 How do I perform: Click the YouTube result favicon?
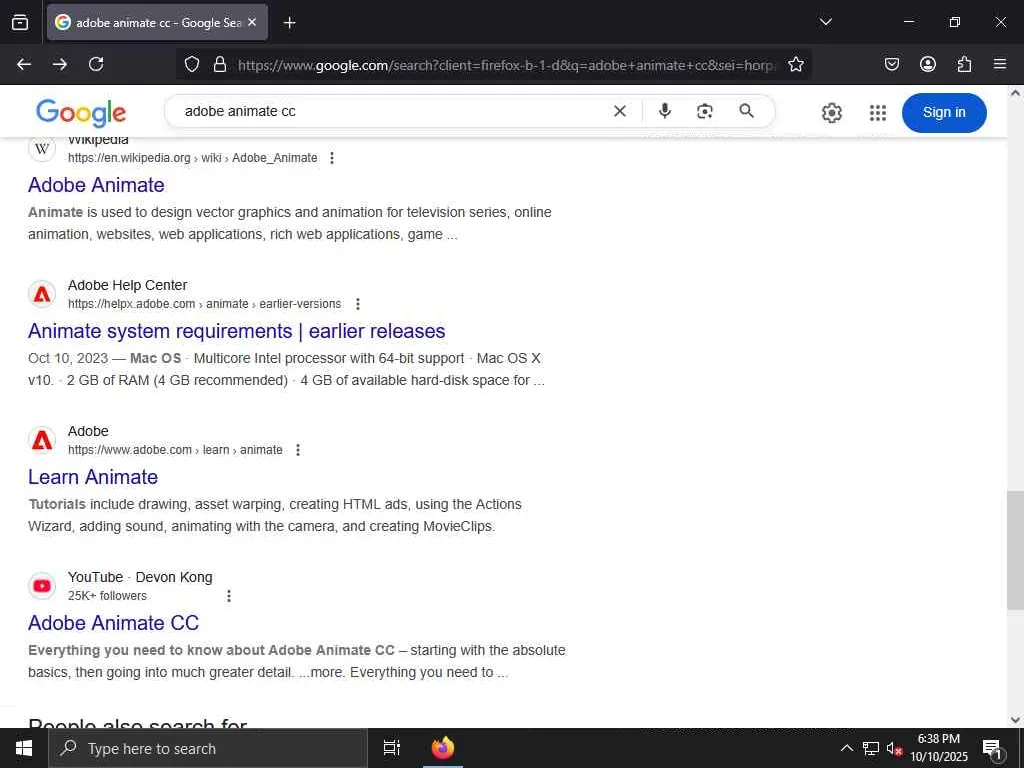pyautogui.click(x=42, y=586)
